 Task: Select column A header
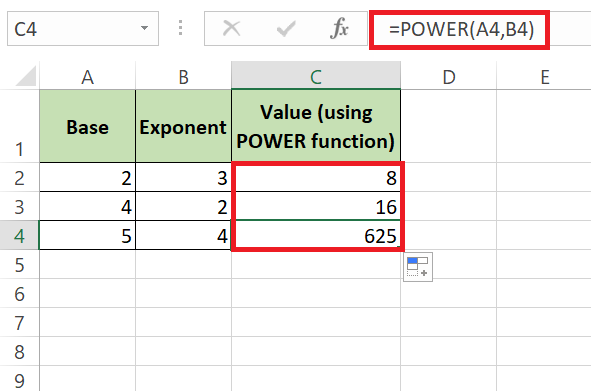tap(87, 77)
